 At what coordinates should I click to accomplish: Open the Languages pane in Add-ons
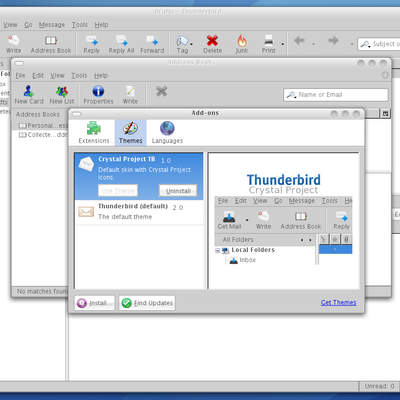[167, 133]
